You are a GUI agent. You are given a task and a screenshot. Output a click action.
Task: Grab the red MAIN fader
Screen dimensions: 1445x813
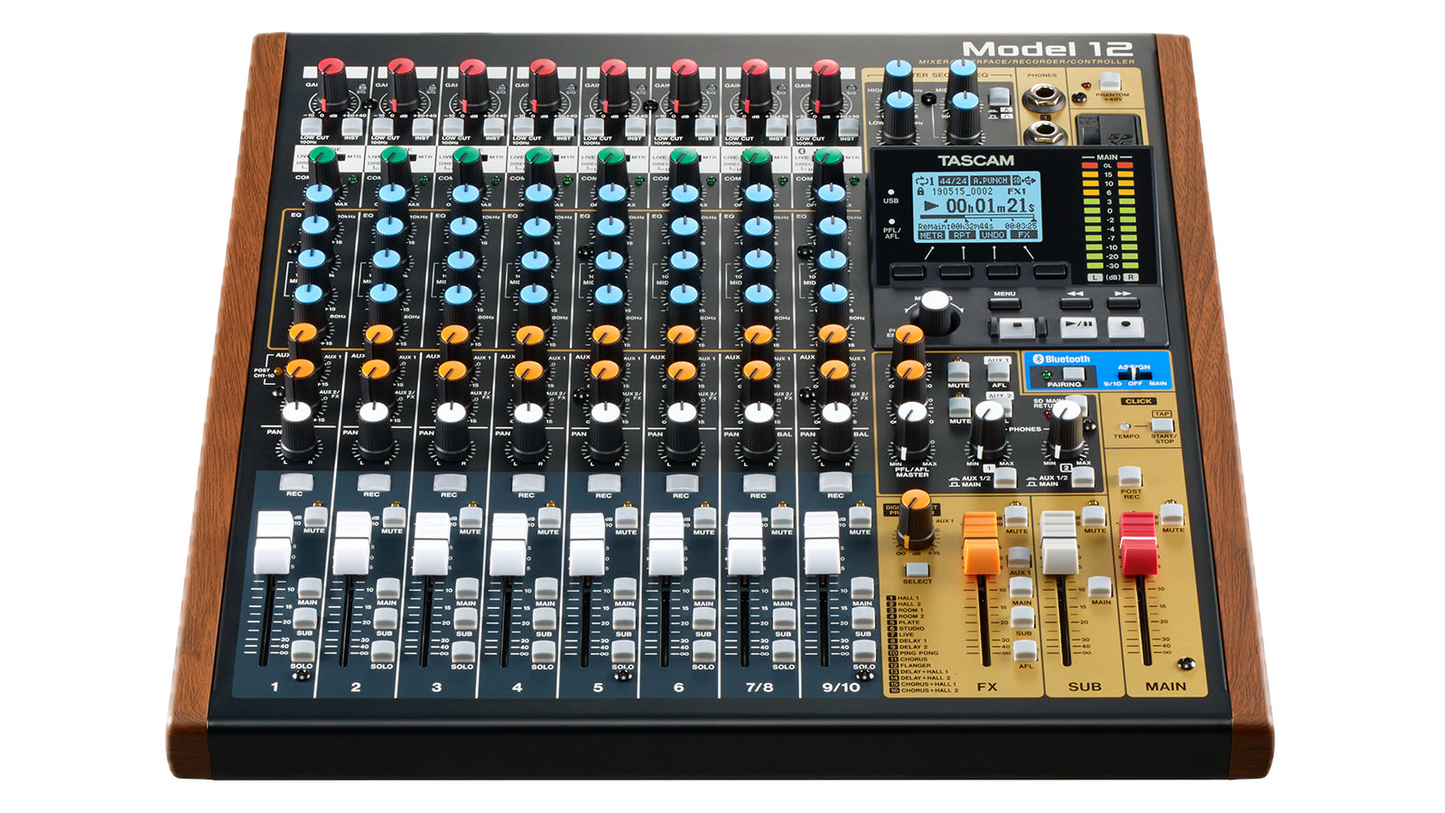(x=1138, y=544)
